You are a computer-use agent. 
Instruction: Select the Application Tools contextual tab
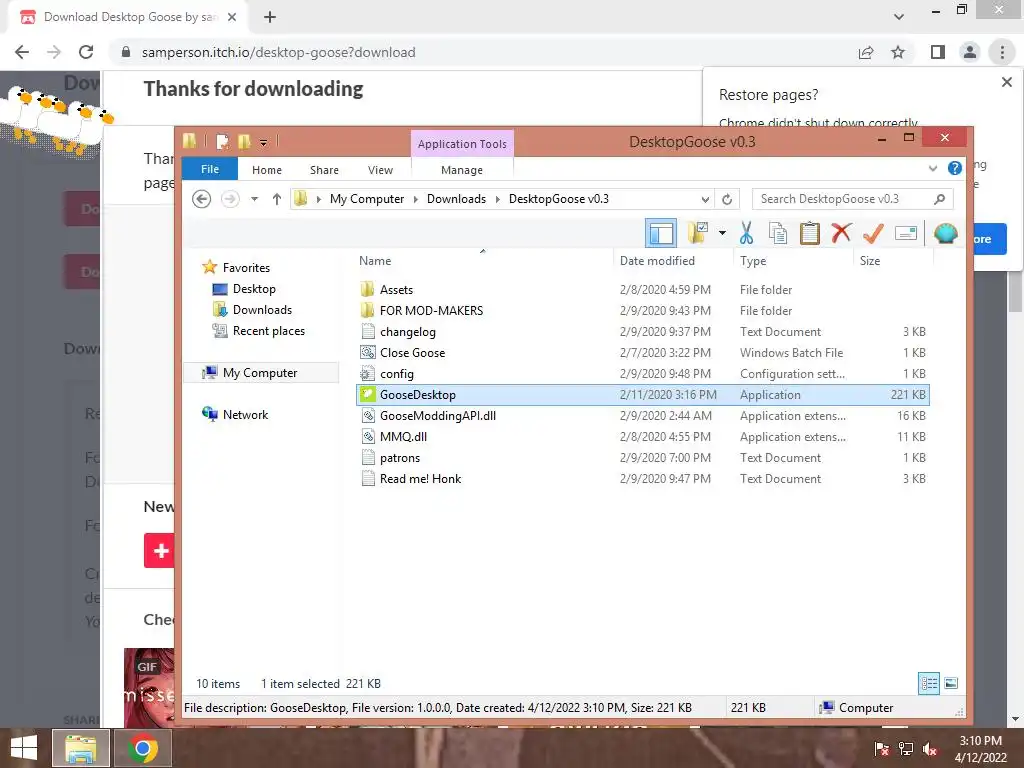click(x=462, y=144)
